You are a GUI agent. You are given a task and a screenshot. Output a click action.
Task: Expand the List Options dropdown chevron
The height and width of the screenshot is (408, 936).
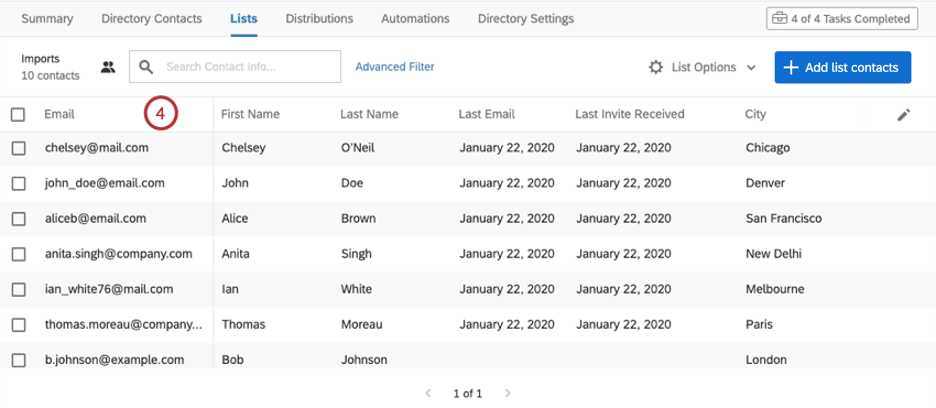point(752,68)
